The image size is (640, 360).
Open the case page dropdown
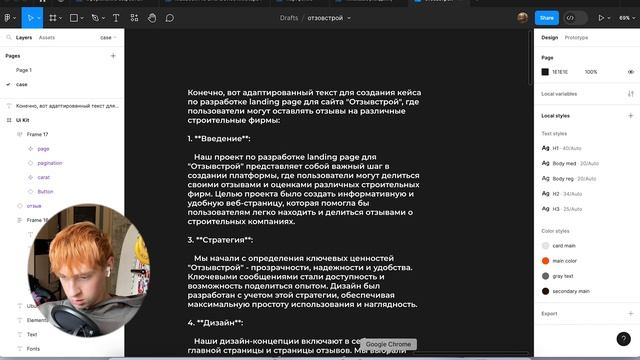pos(108,38)
